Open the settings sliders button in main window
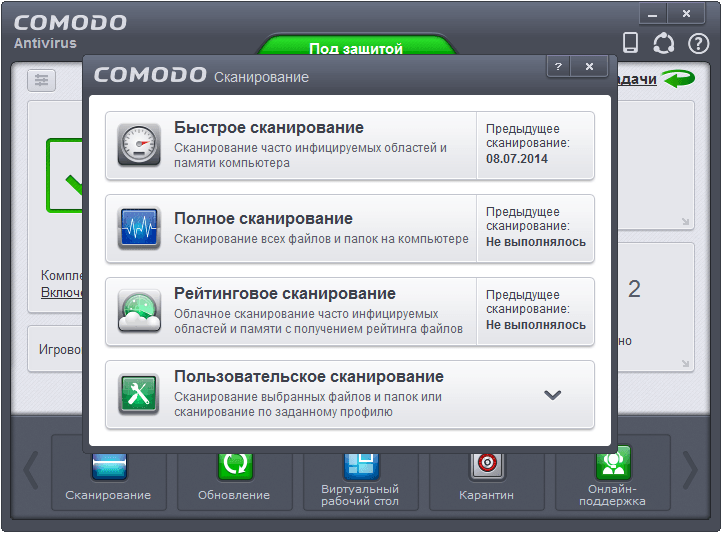 [41, 81]
